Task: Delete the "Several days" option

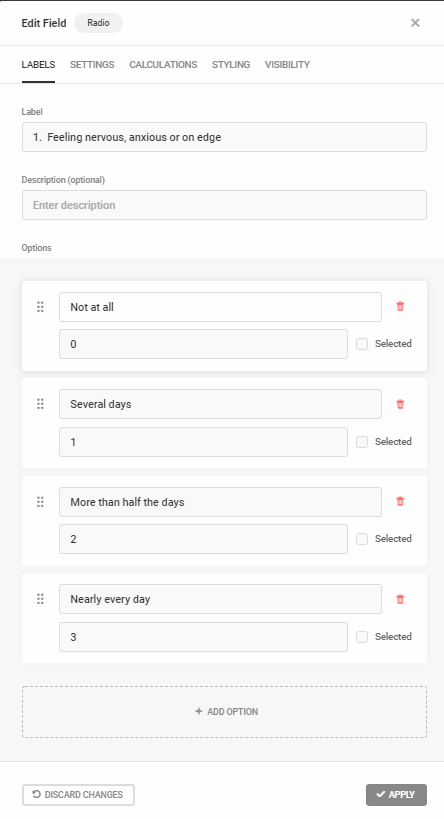Action: 400,404
